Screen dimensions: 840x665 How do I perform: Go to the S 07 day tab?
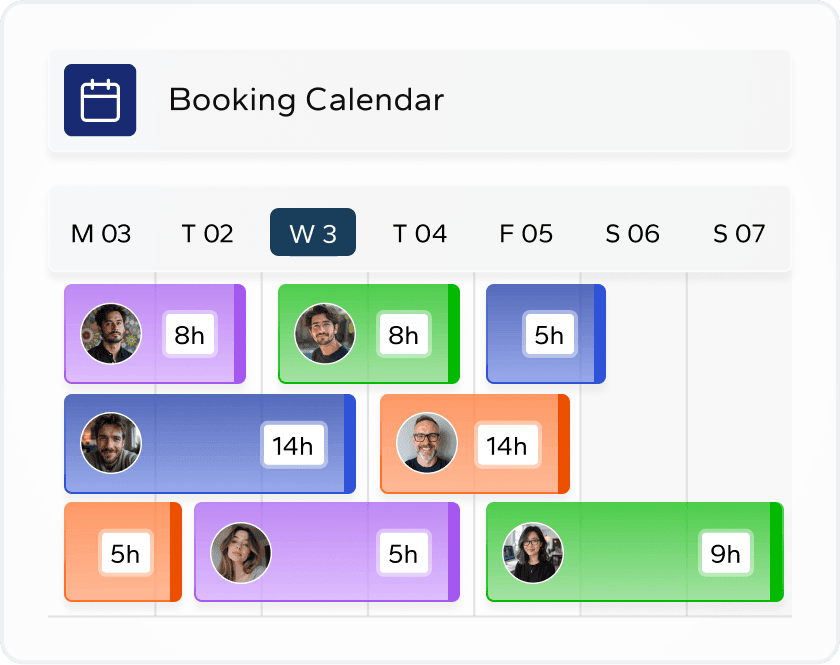[x=739, y=234]
